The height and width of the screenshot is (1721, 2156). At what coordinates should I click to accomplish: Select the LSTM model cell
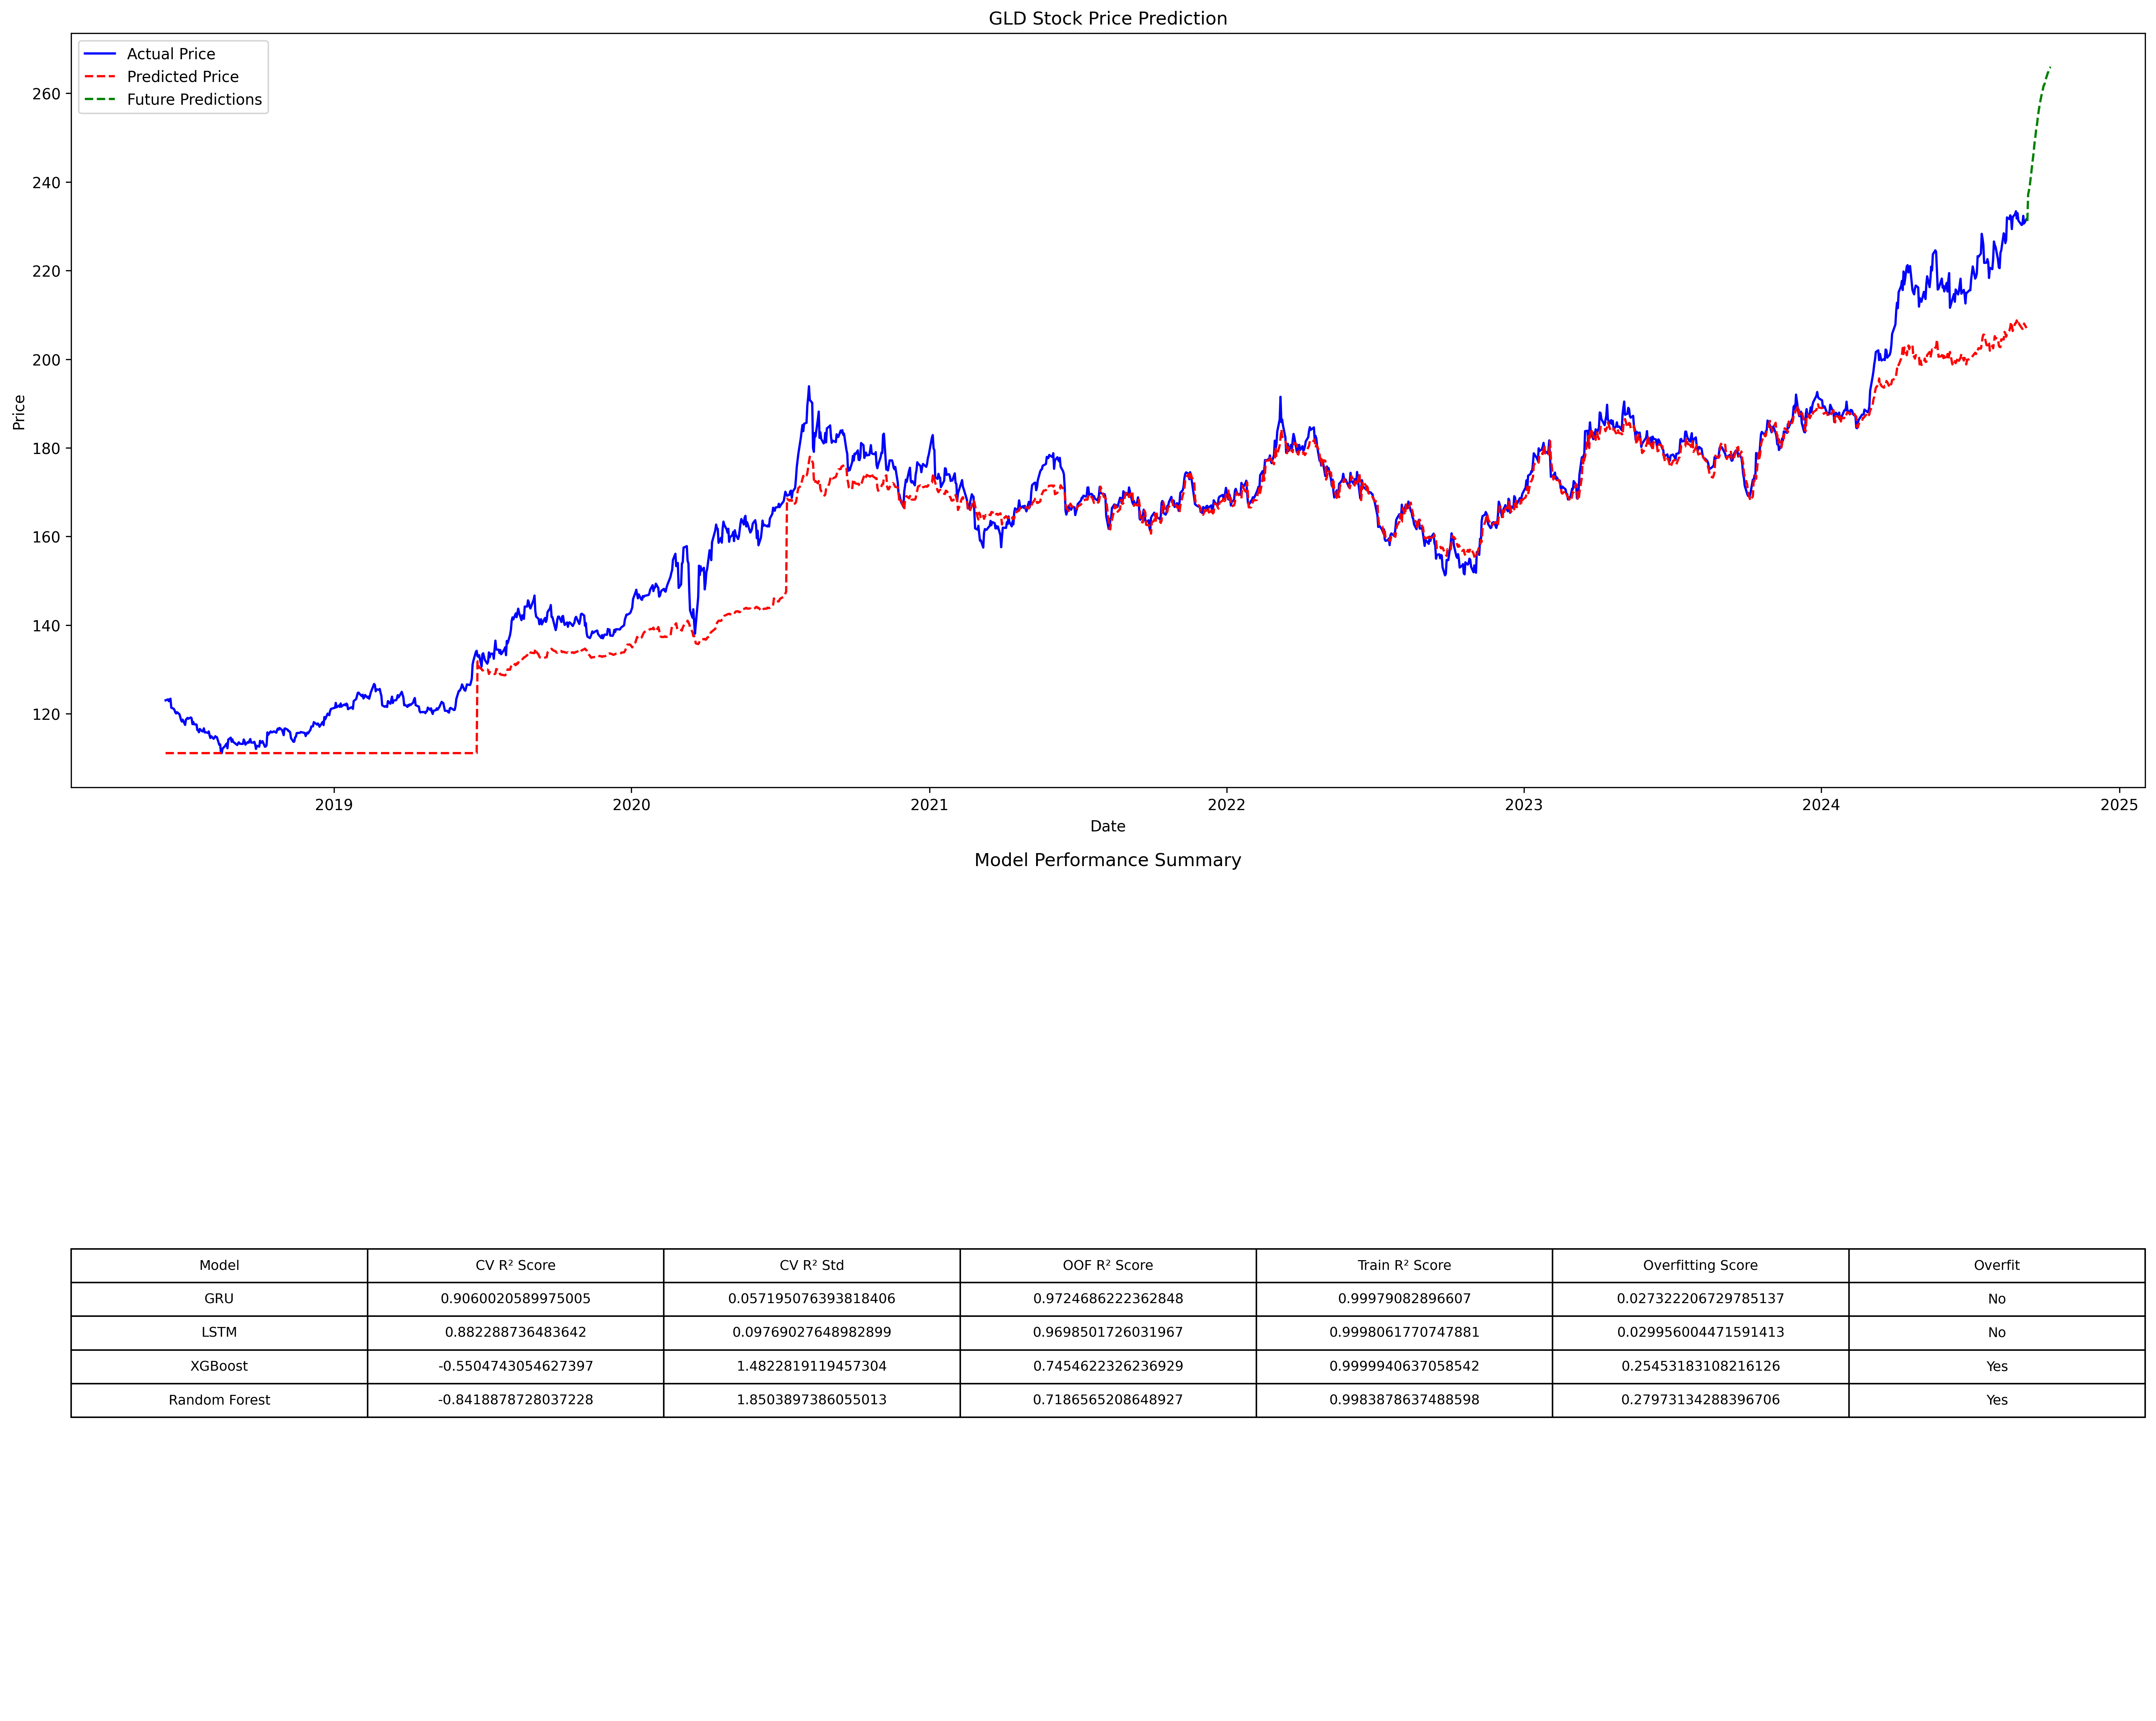pos(219,1333)
